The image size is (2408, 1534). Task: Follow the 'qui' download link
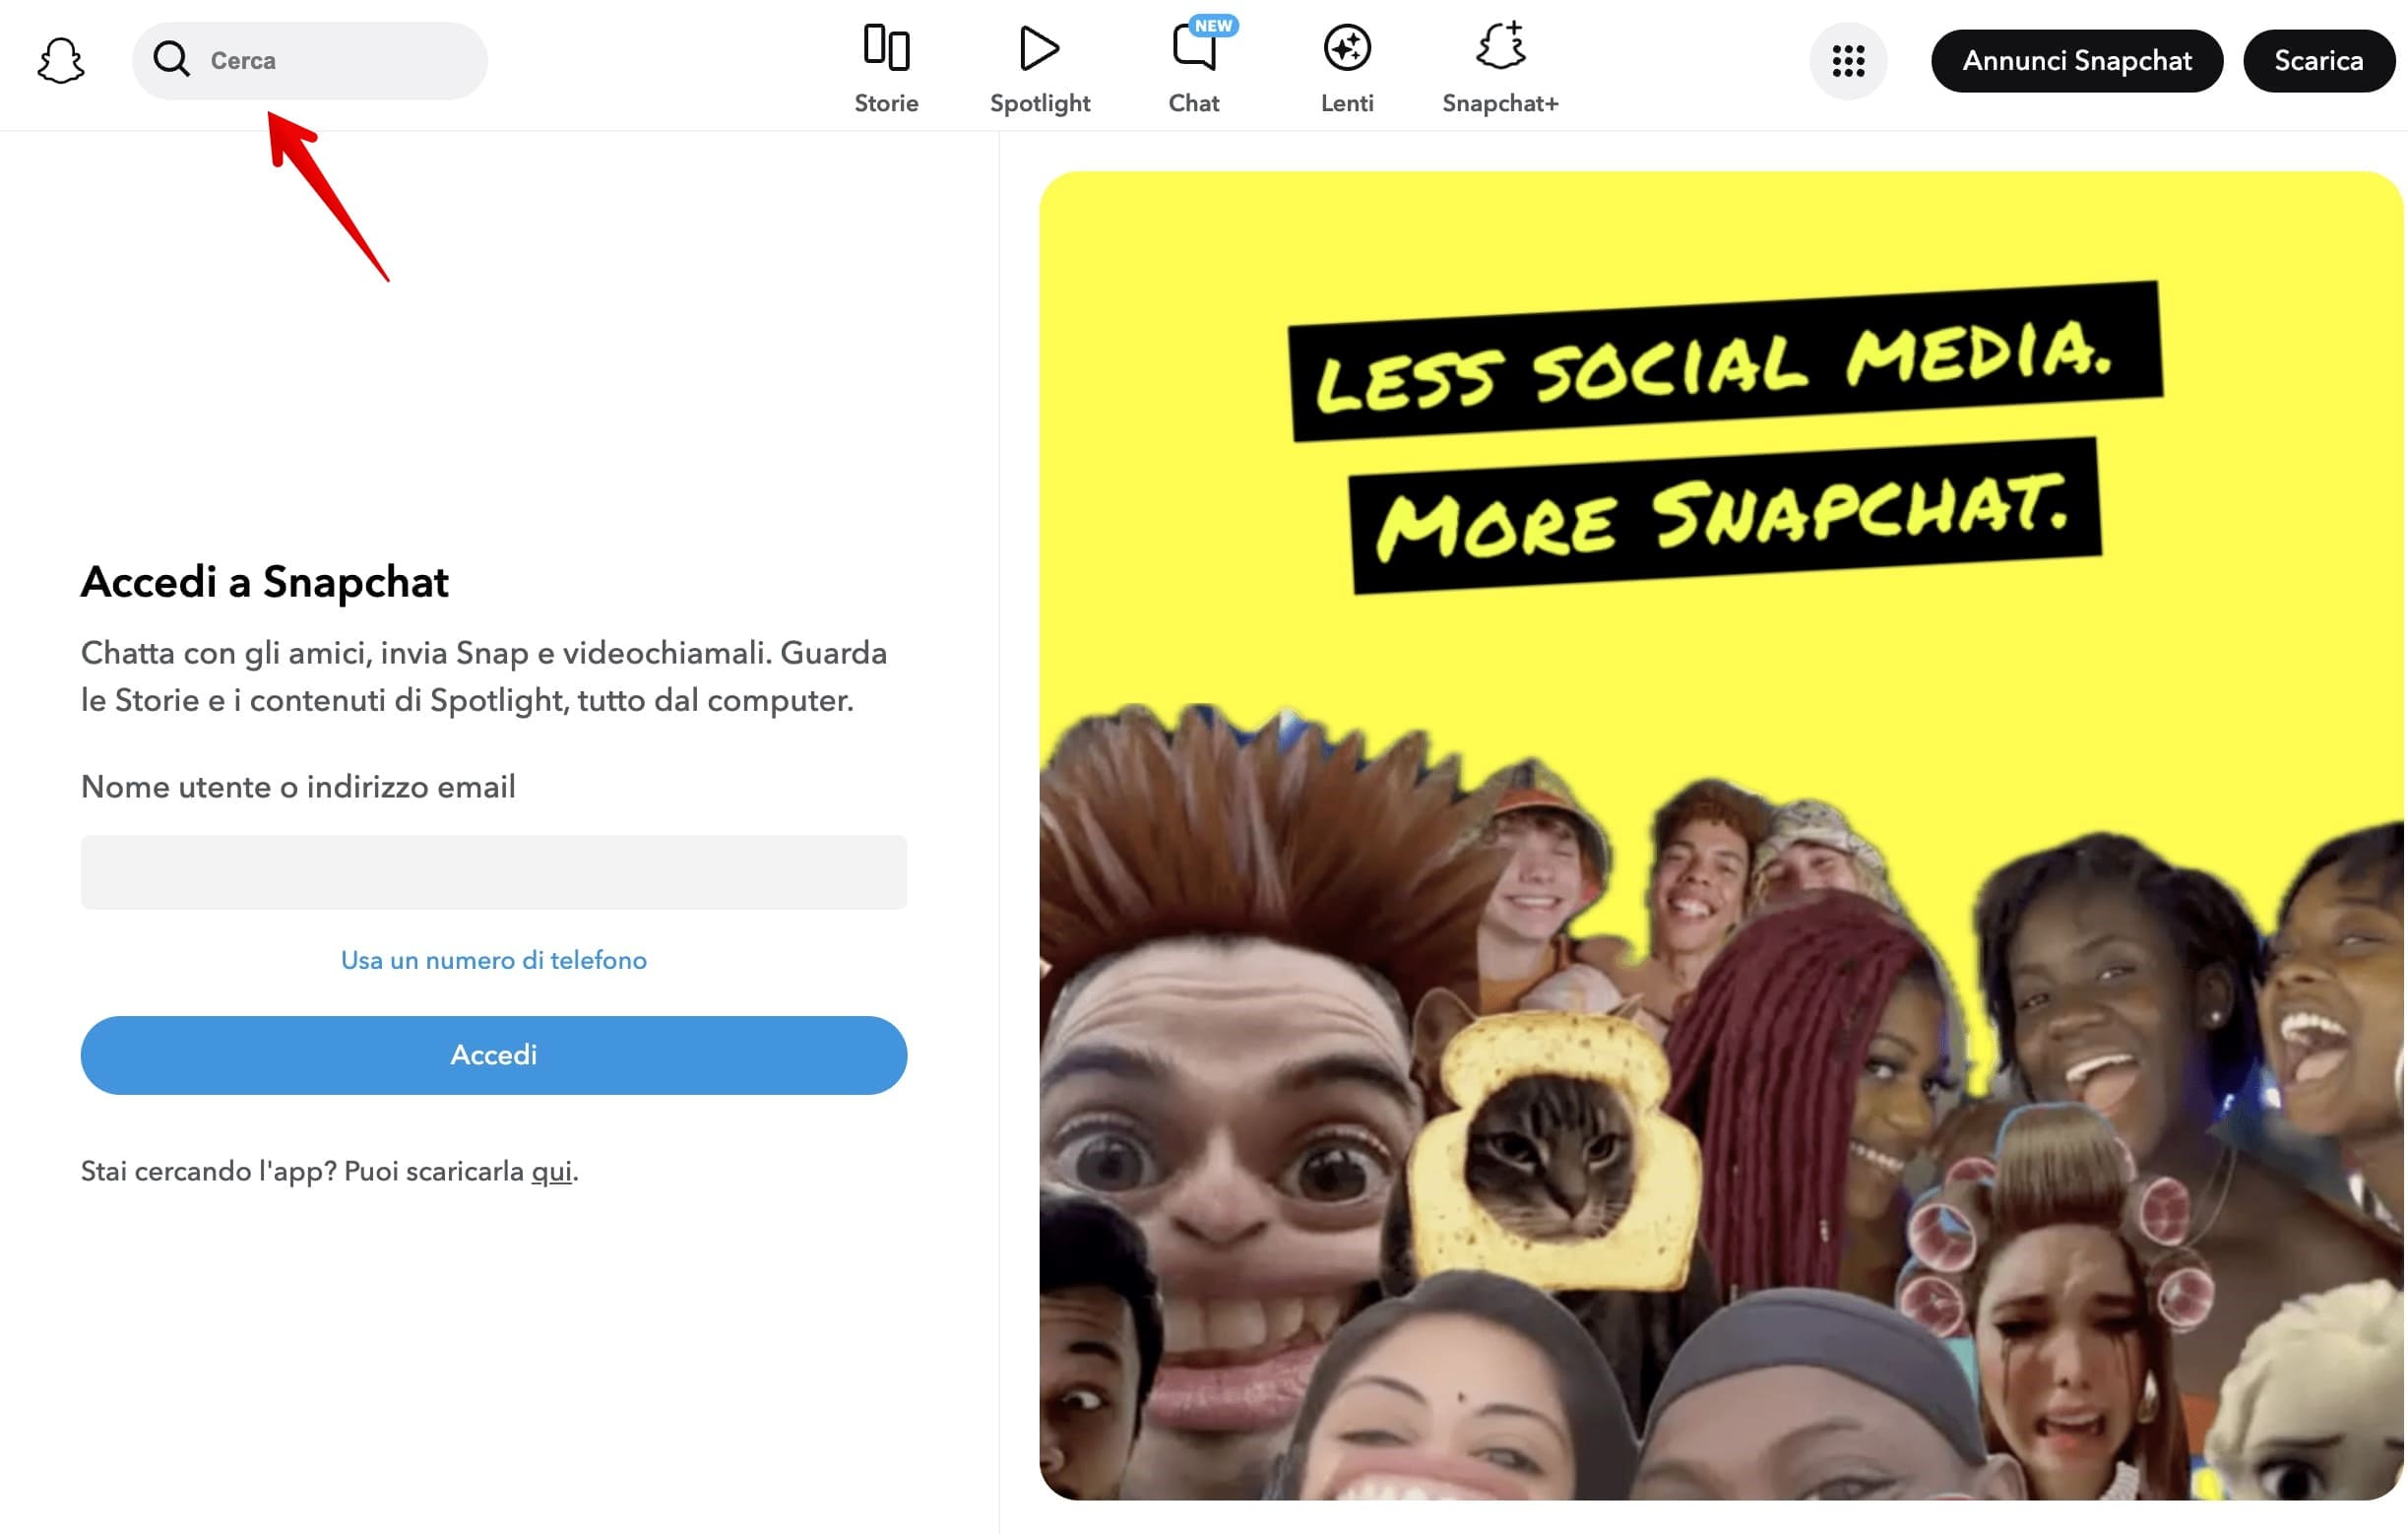tap(551, 1171)
